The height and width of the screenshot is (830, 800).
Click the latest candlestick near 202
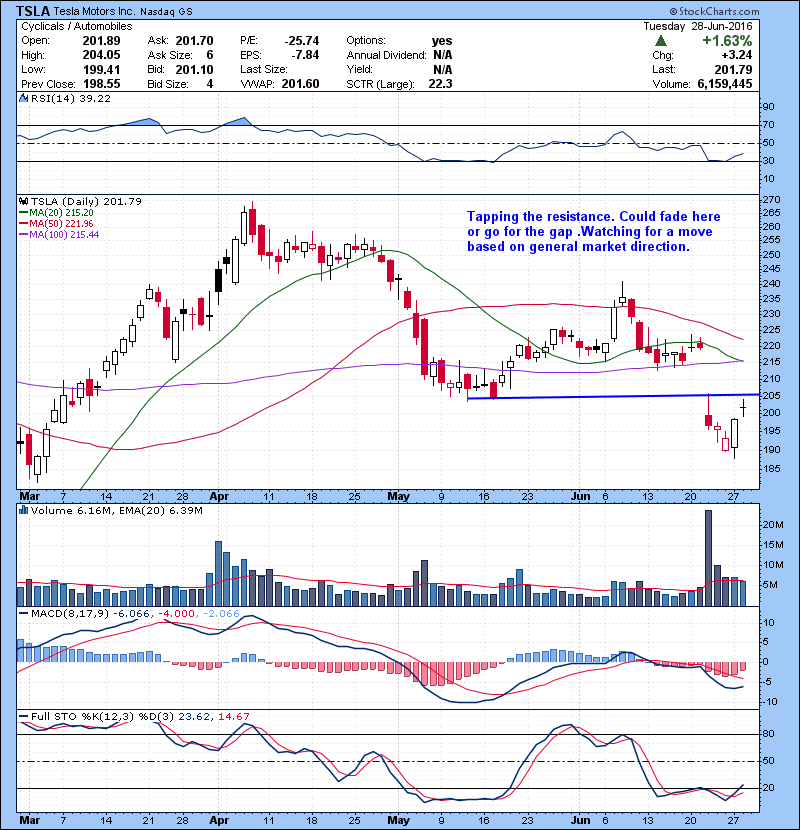click(x=743, y=408)
